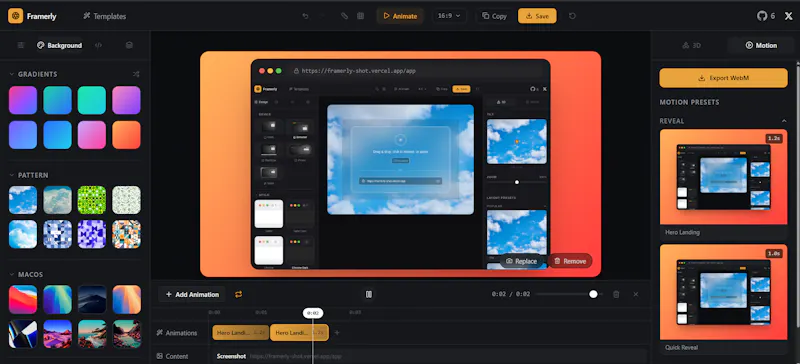Close the timeline panel with X icon
Screen dimensions: 800x364
[636, 294]
